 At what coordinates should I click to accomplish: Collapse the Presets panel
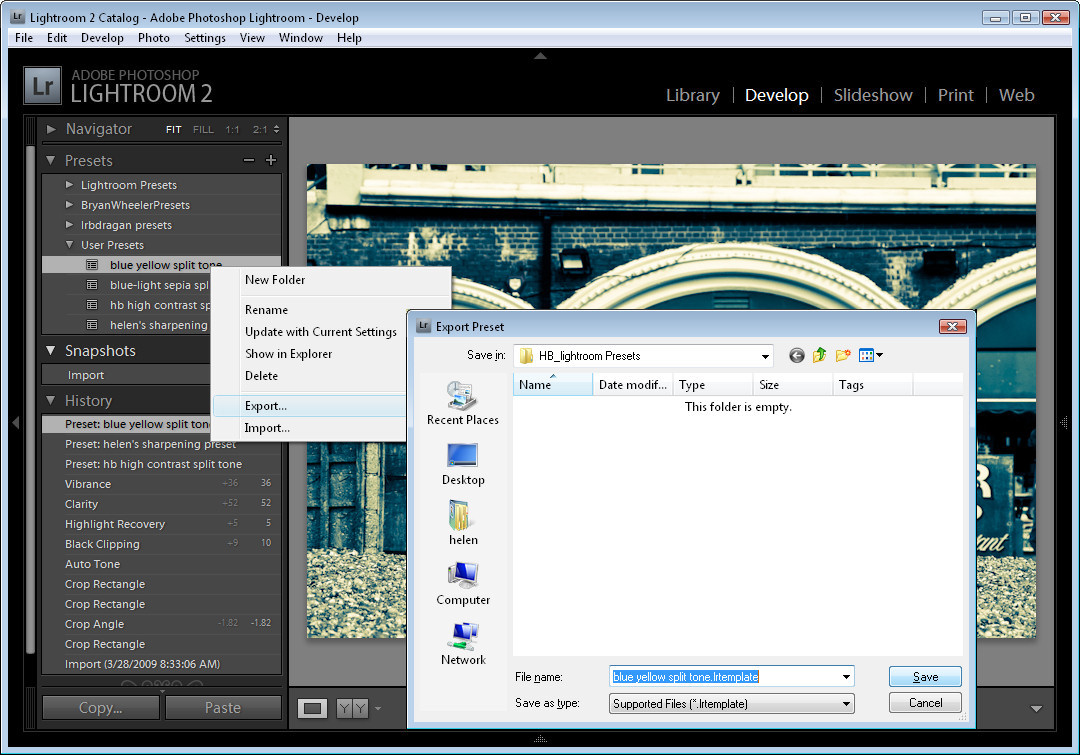click(50, 161)
